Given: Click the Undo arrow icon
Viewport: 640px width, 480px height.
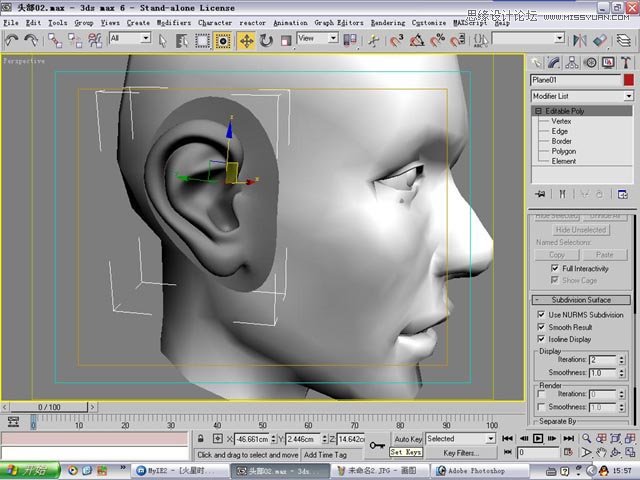Looking at the screenshot, I should [x=11, y=40].
